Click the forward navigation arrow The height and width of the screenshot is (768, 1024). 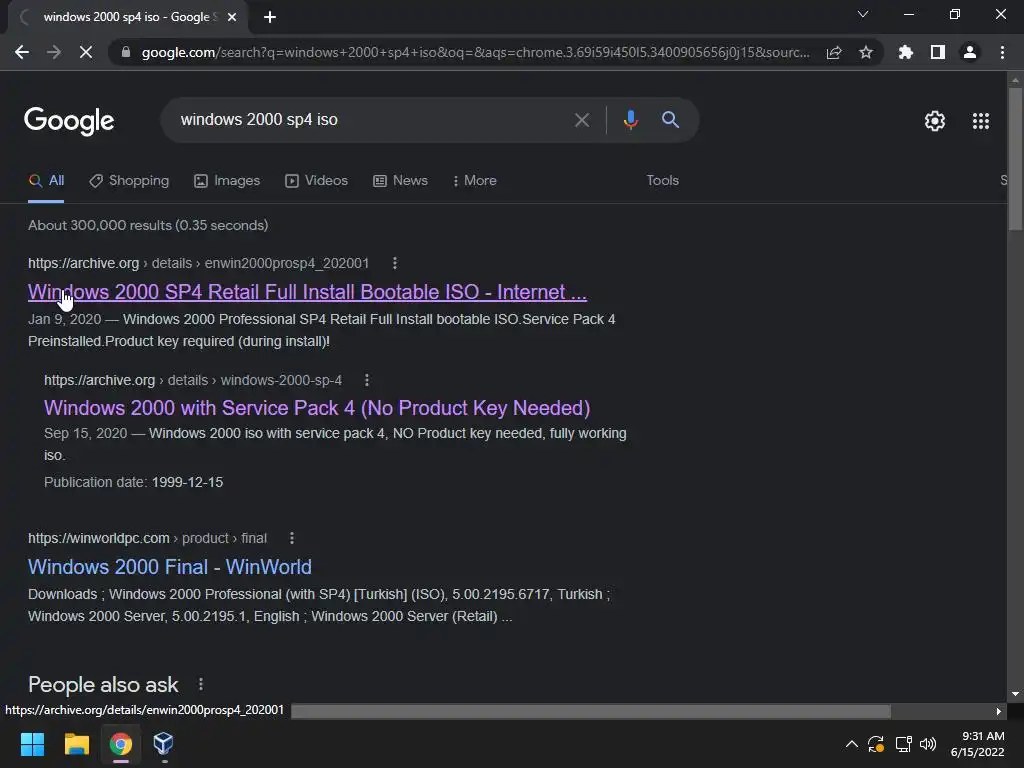pos(54,52)
